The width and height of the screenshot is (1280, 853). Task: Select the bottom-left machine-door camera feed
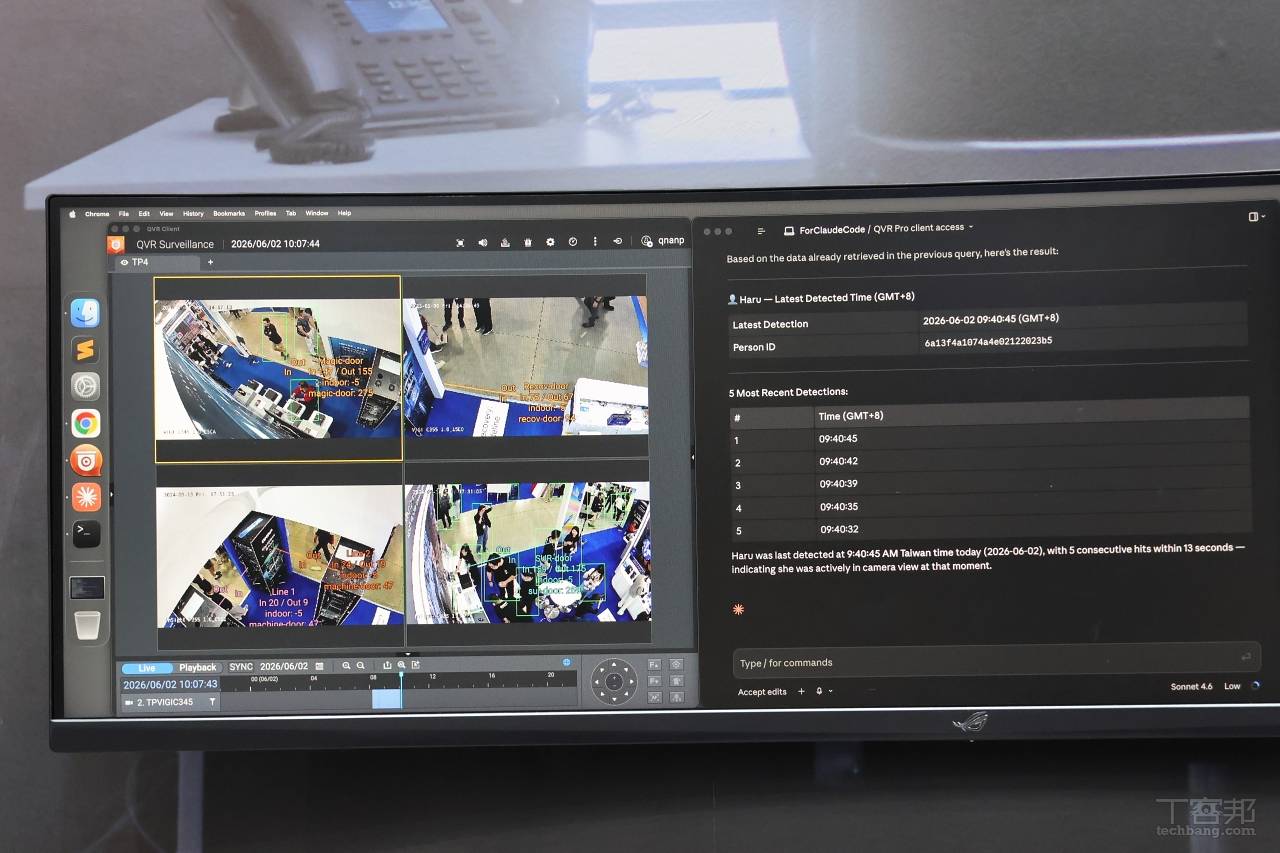coord(280,555)
